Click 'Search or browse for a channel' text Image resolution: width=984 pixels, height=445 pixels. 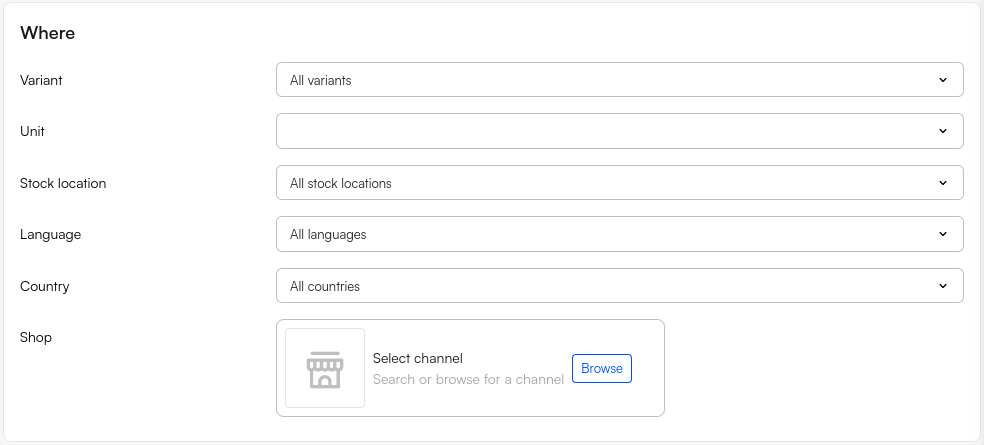coord(468,379)
